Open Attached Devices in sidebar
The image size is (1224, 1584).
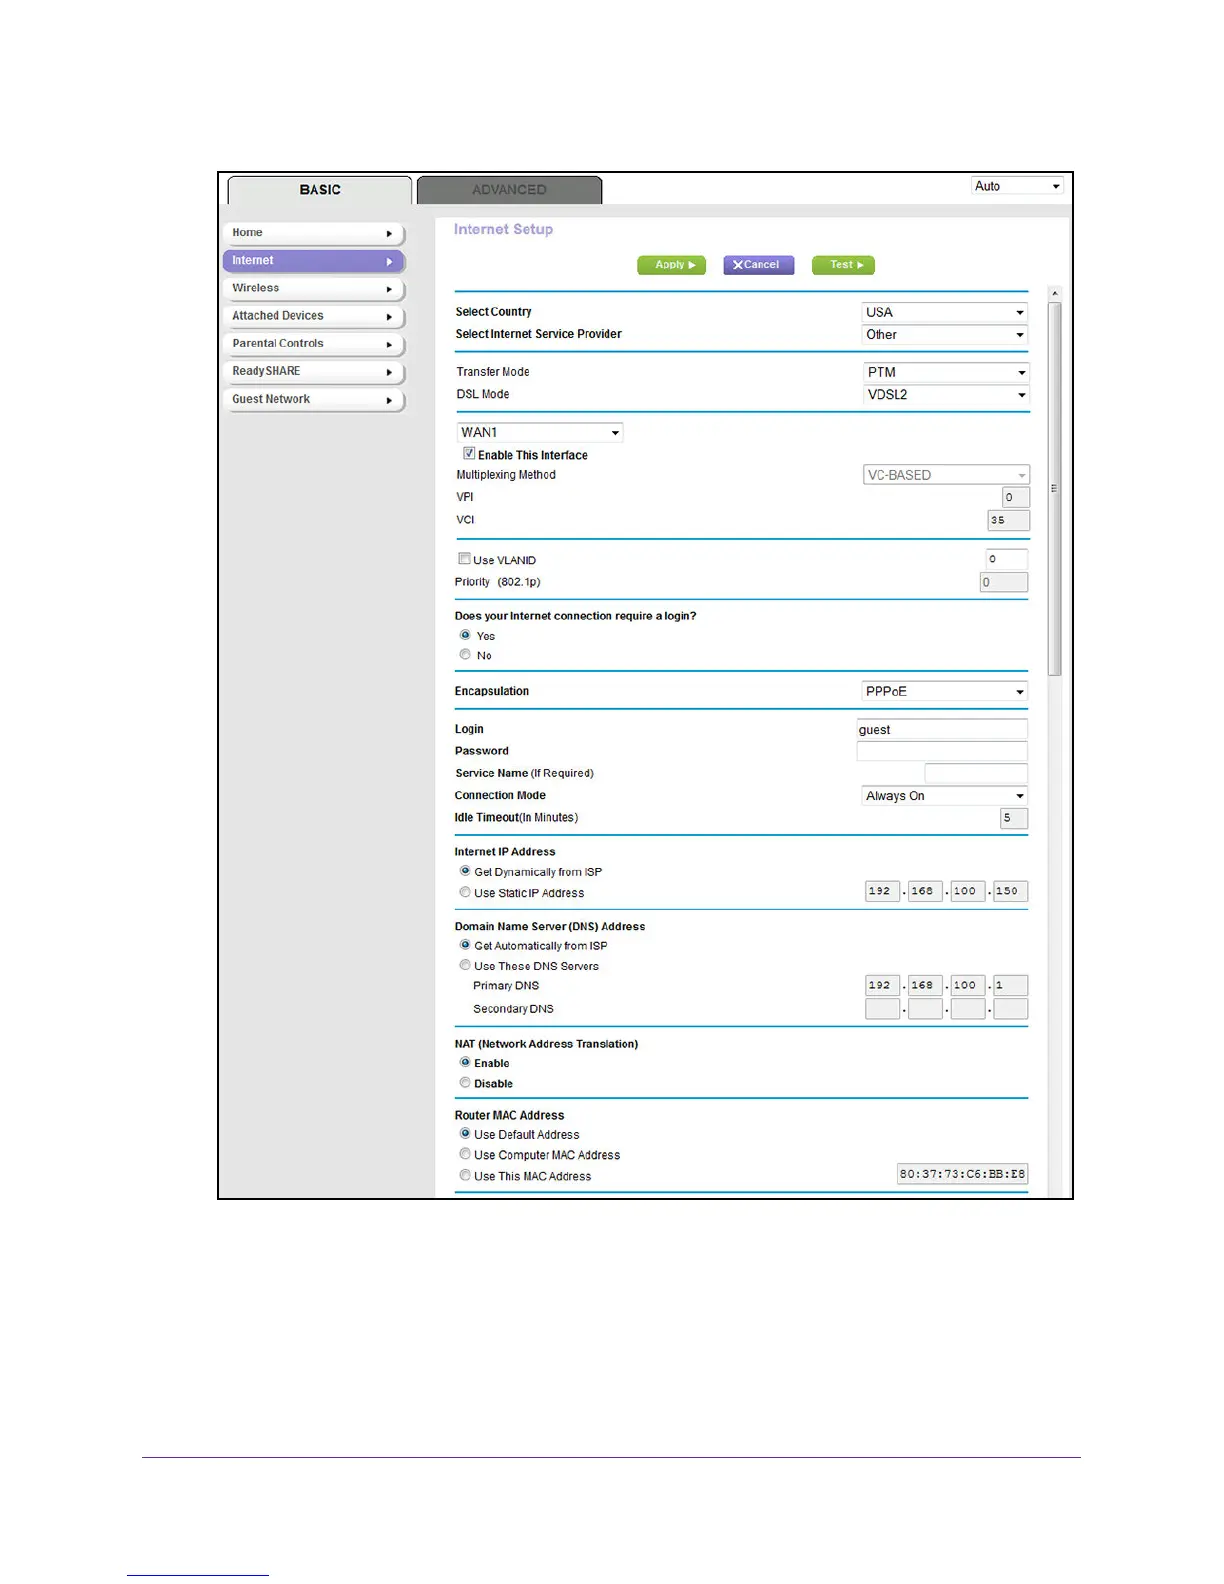tap(313, 316)
